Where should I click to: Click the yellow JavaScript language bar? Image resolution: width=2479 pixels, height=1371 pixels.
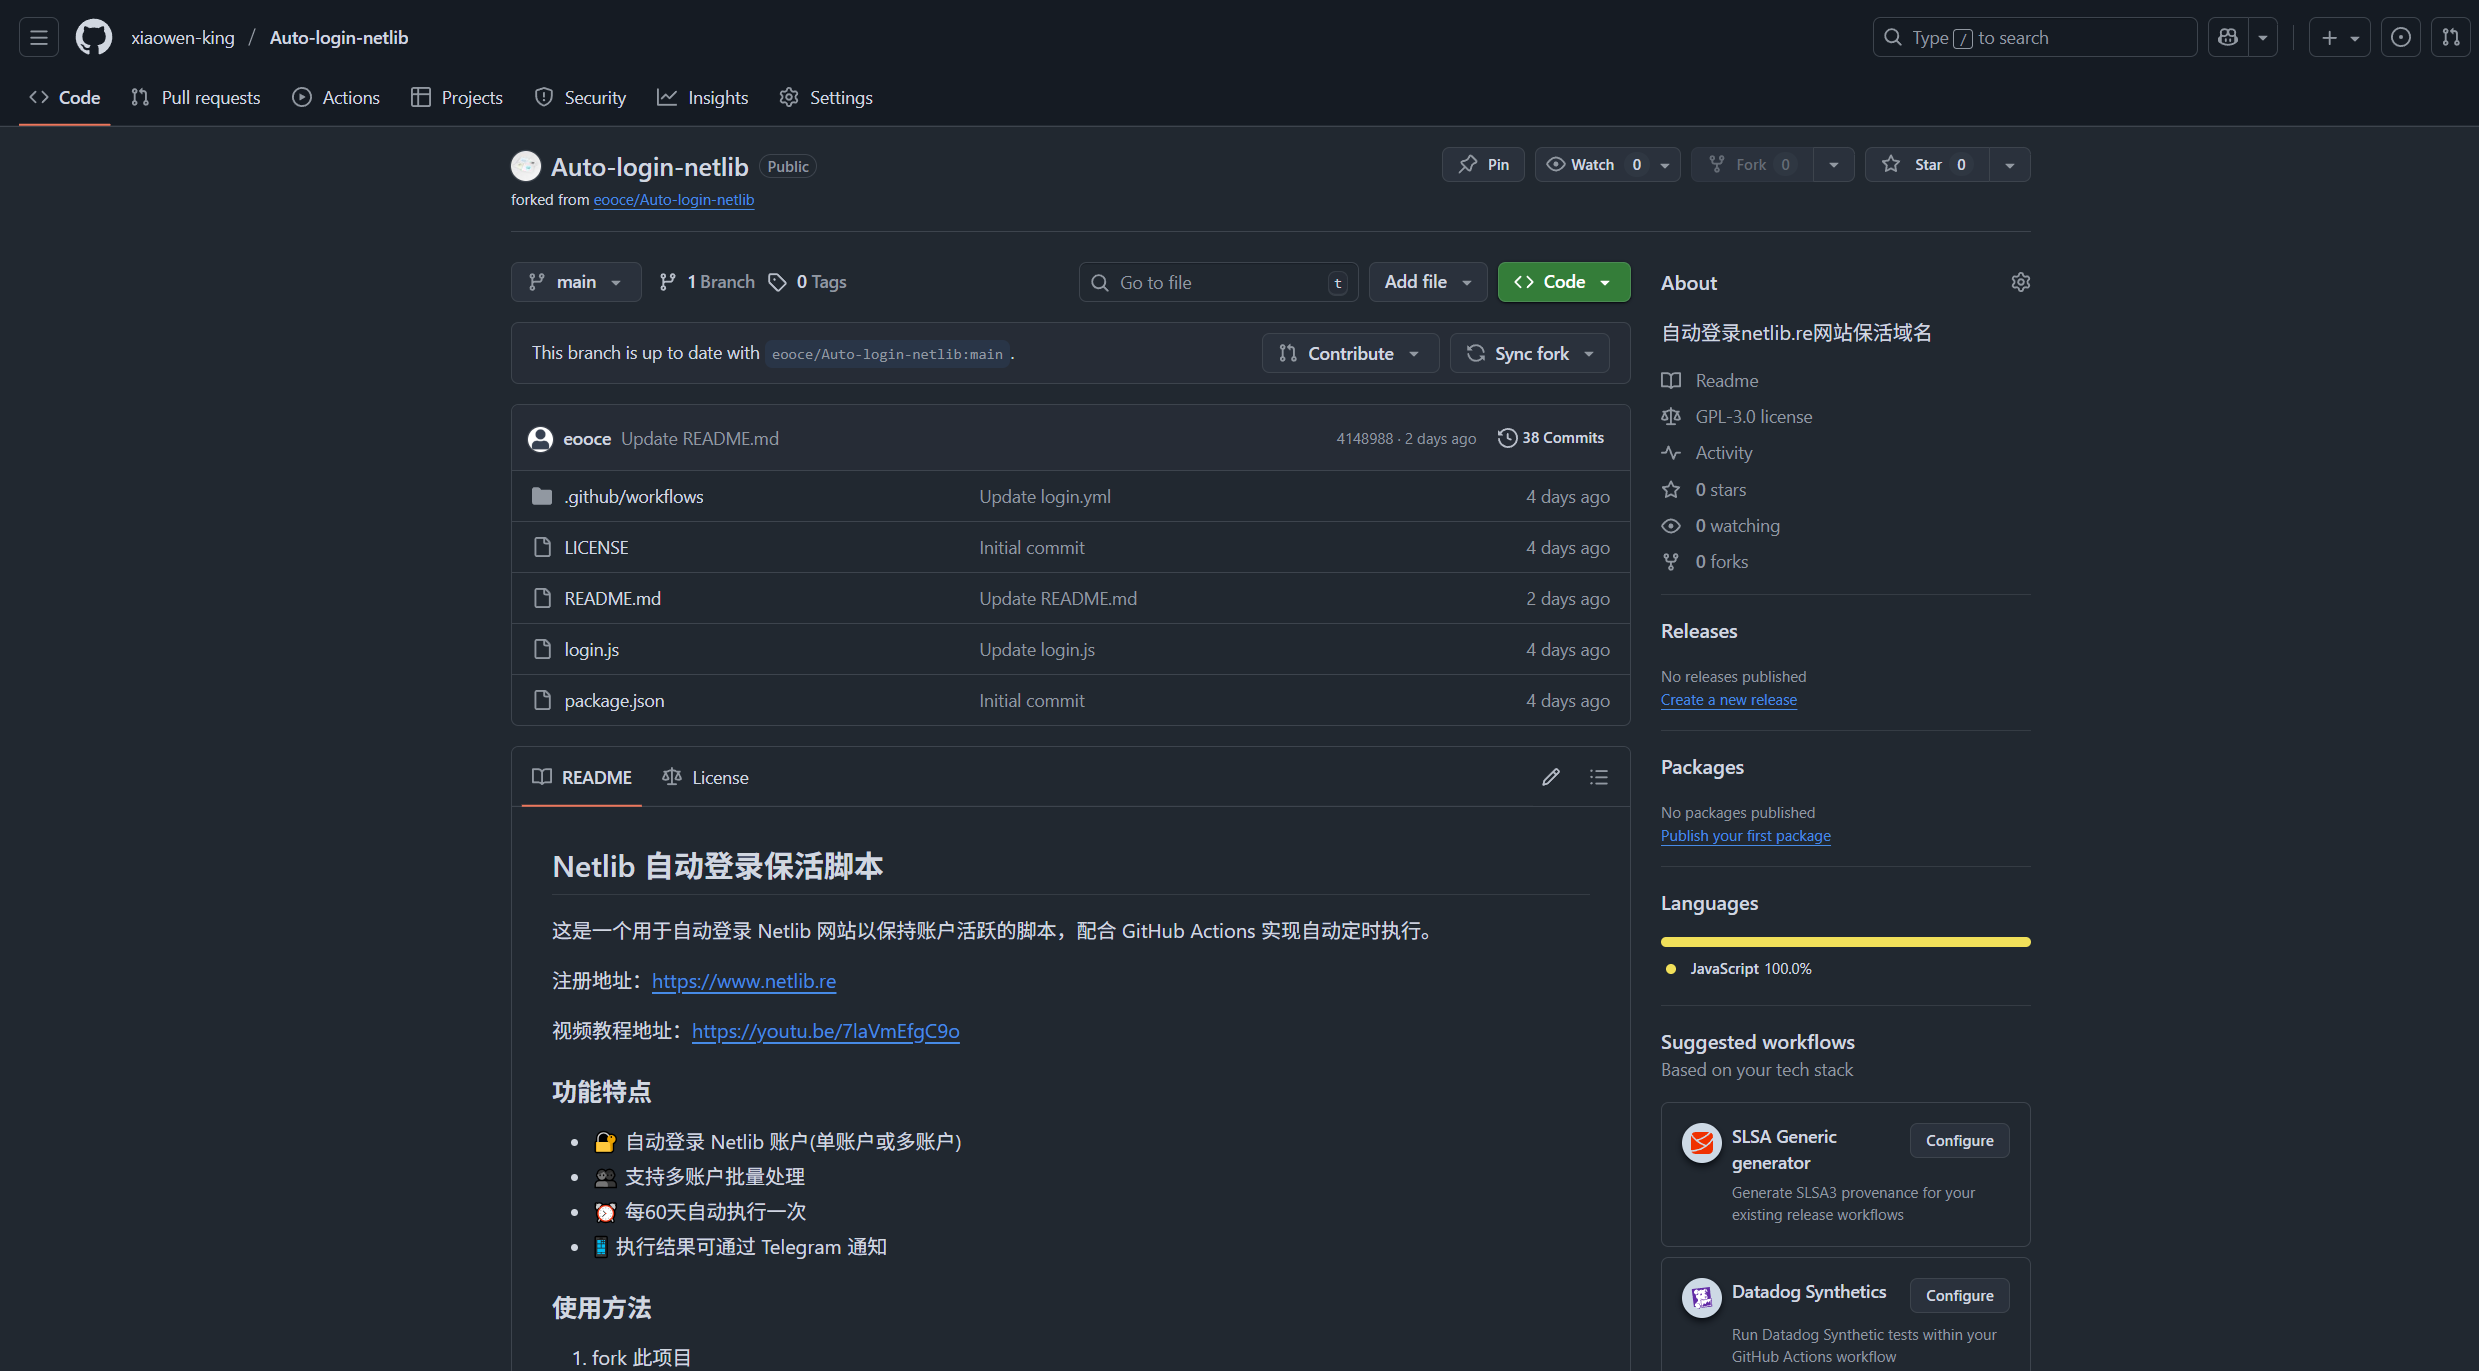tap(1844, 942)
